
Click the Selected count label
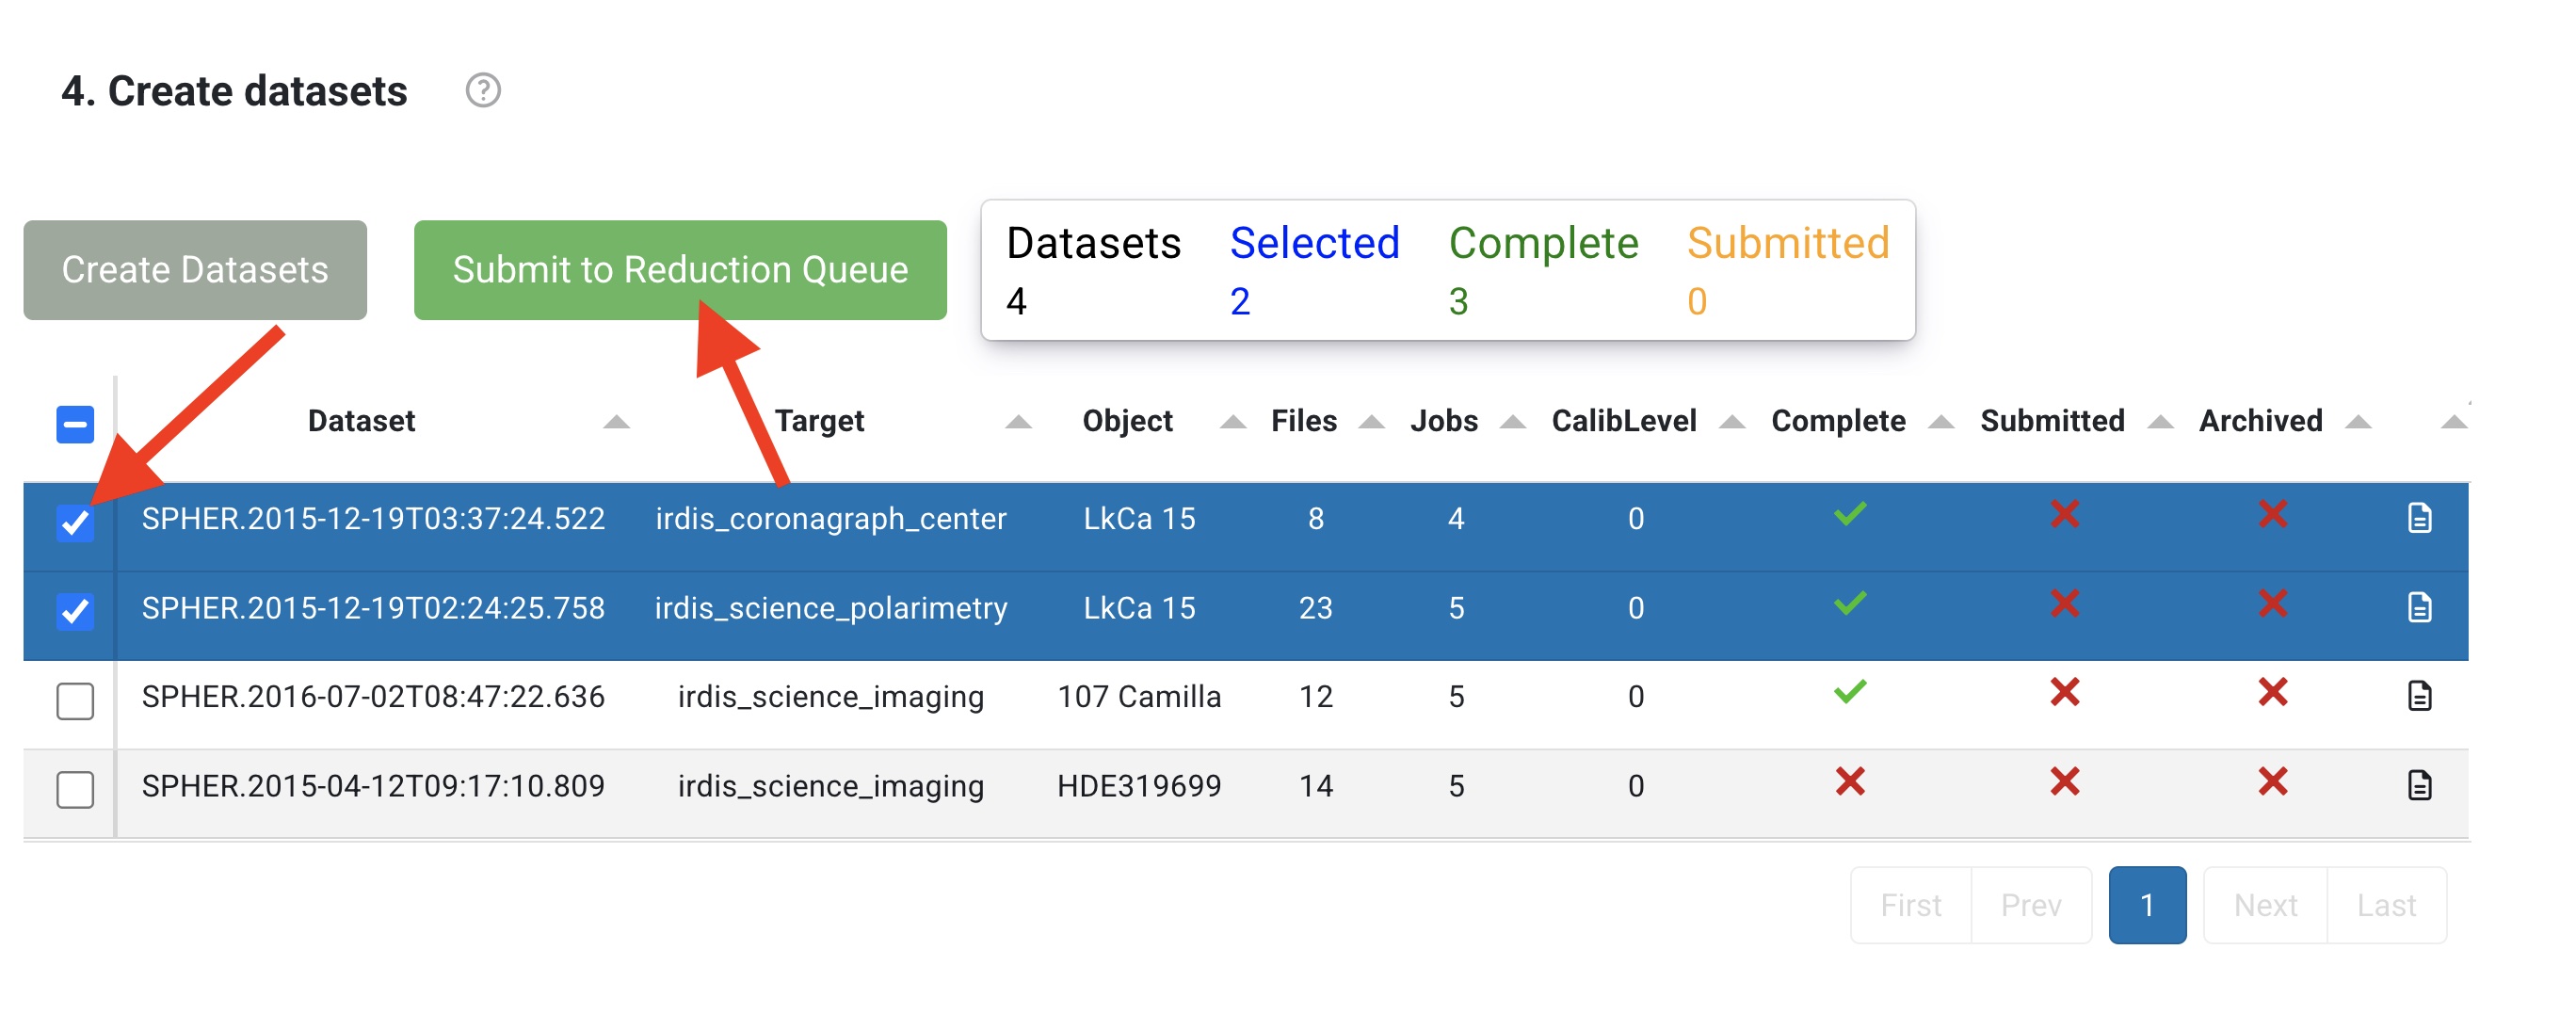pos(1314,243)
